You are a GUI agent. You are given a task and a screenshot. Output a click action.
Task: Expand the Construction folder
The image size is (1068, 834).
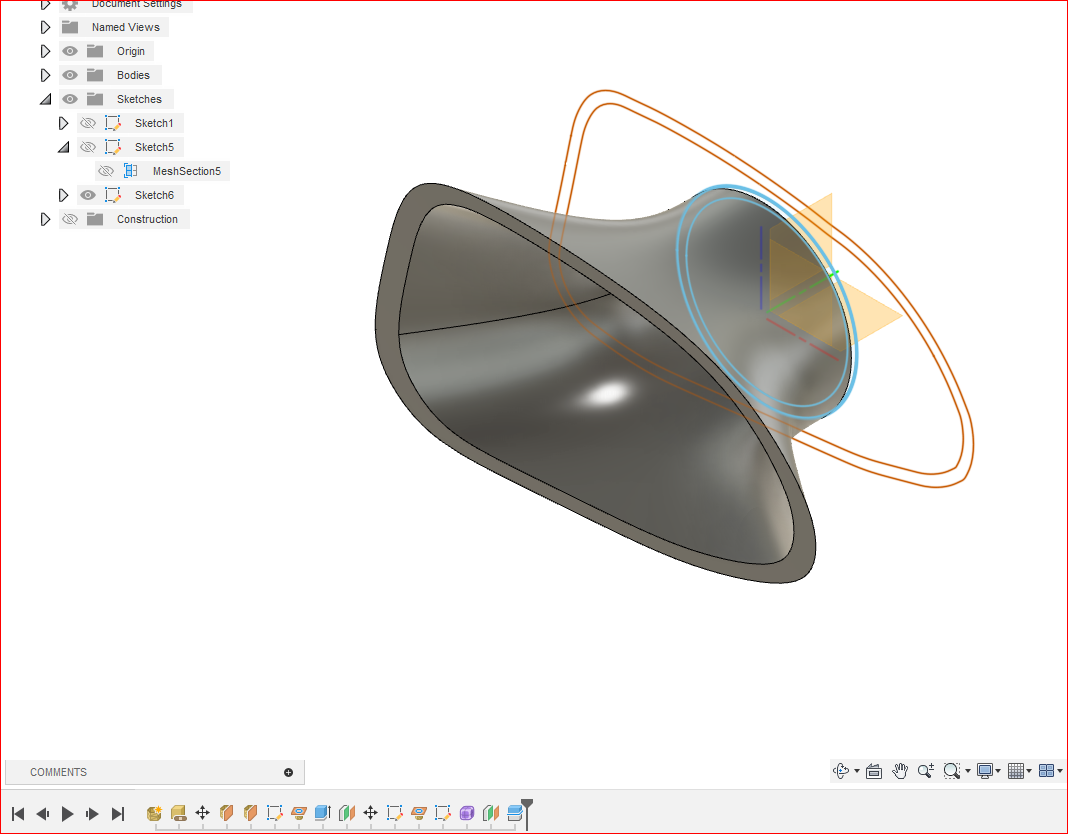click(x=45, y=218)
